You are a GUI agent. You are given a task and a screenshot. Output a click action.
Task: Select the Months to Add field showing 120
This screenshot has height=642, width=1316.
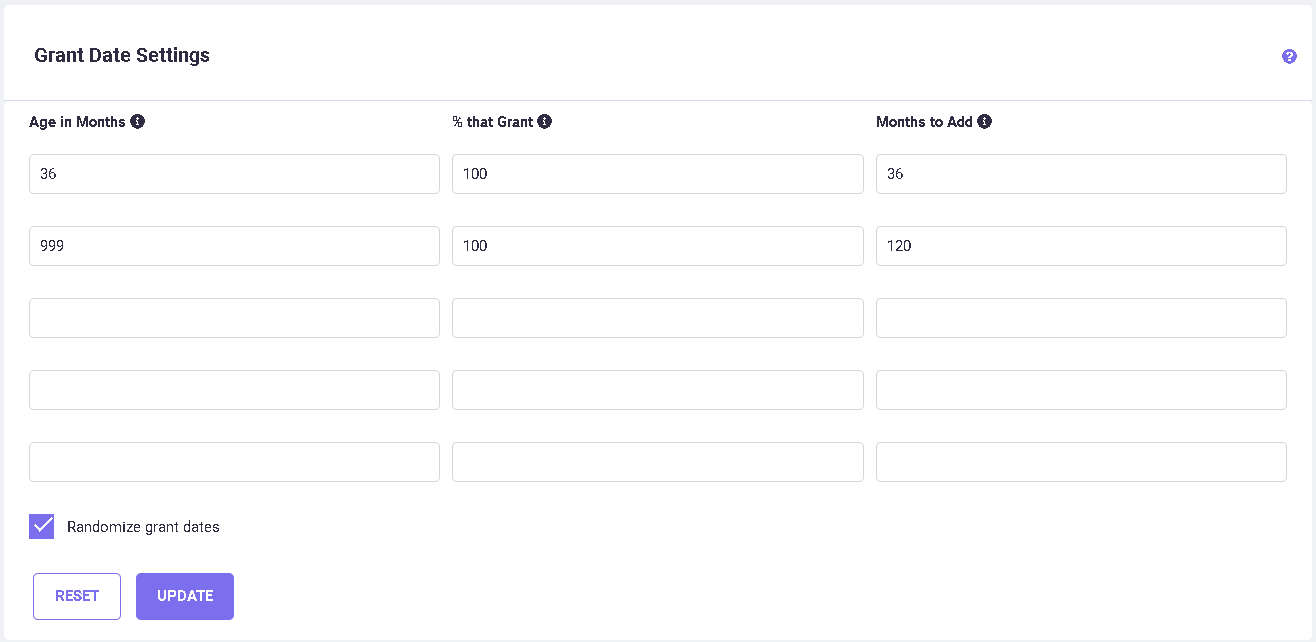click(x=1081, y=246)
